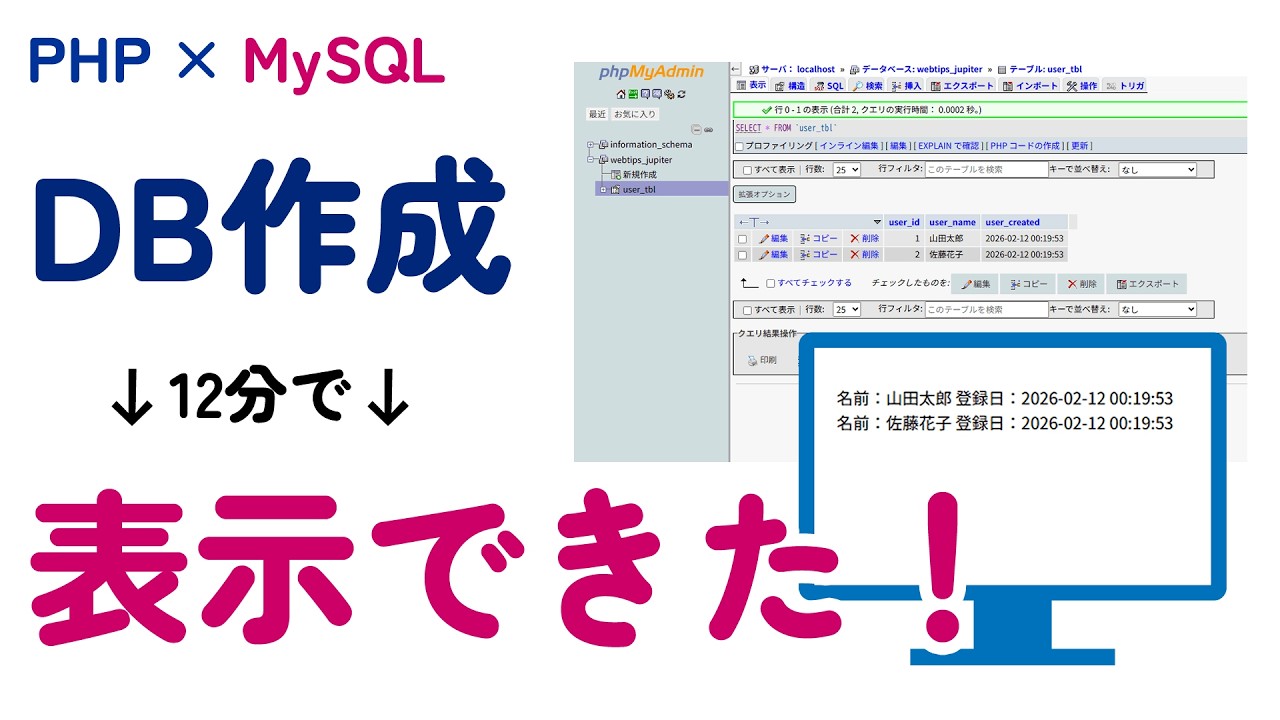
Task: Click the reload navigation panel icon
Action: 681,94
